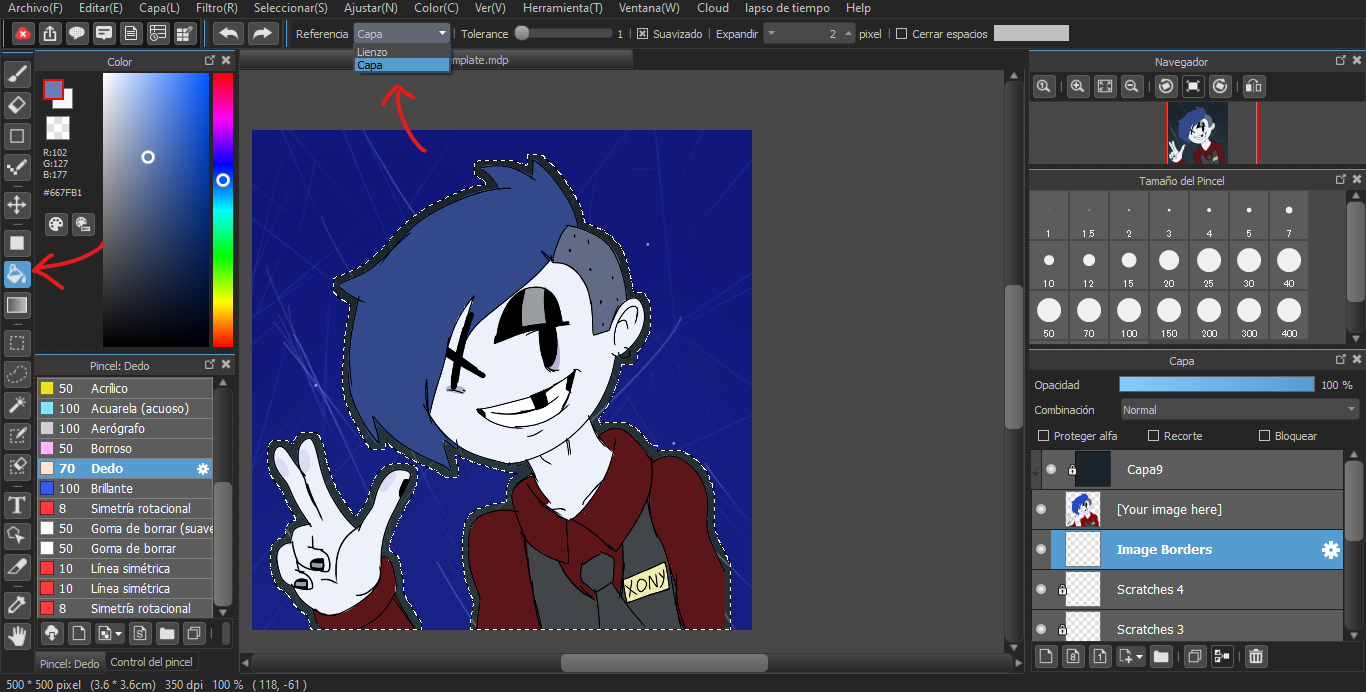Activate the Text tool

point(17,505)
